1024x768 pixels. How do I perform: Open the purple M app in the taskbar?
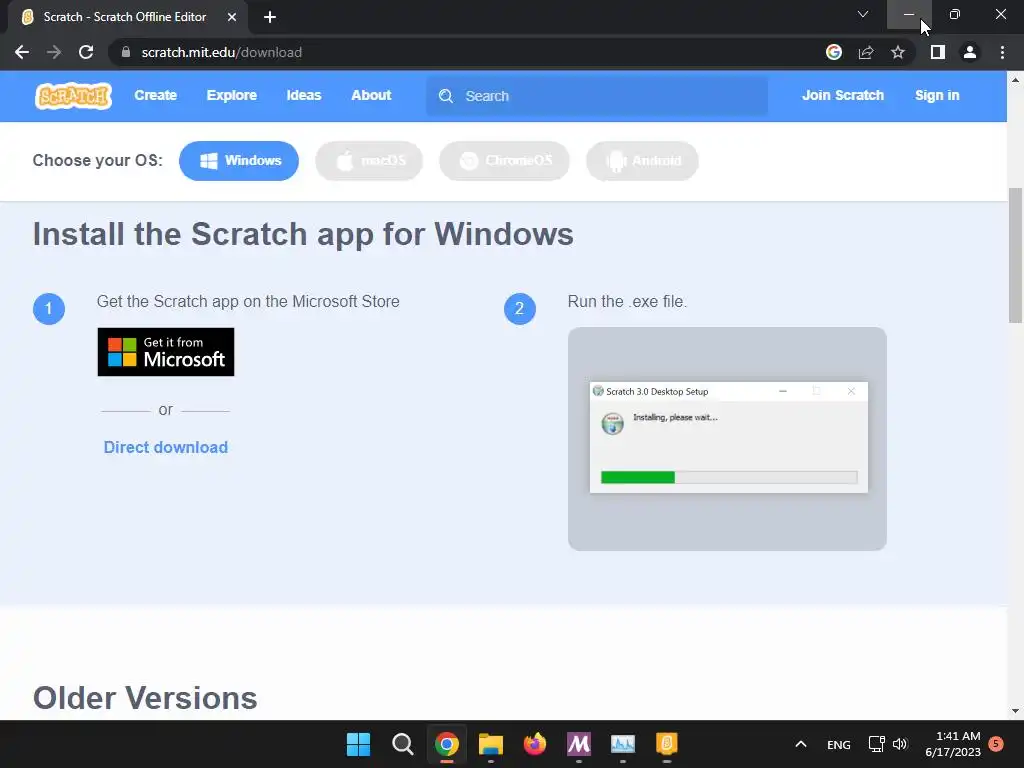click(x=579, y=744)
